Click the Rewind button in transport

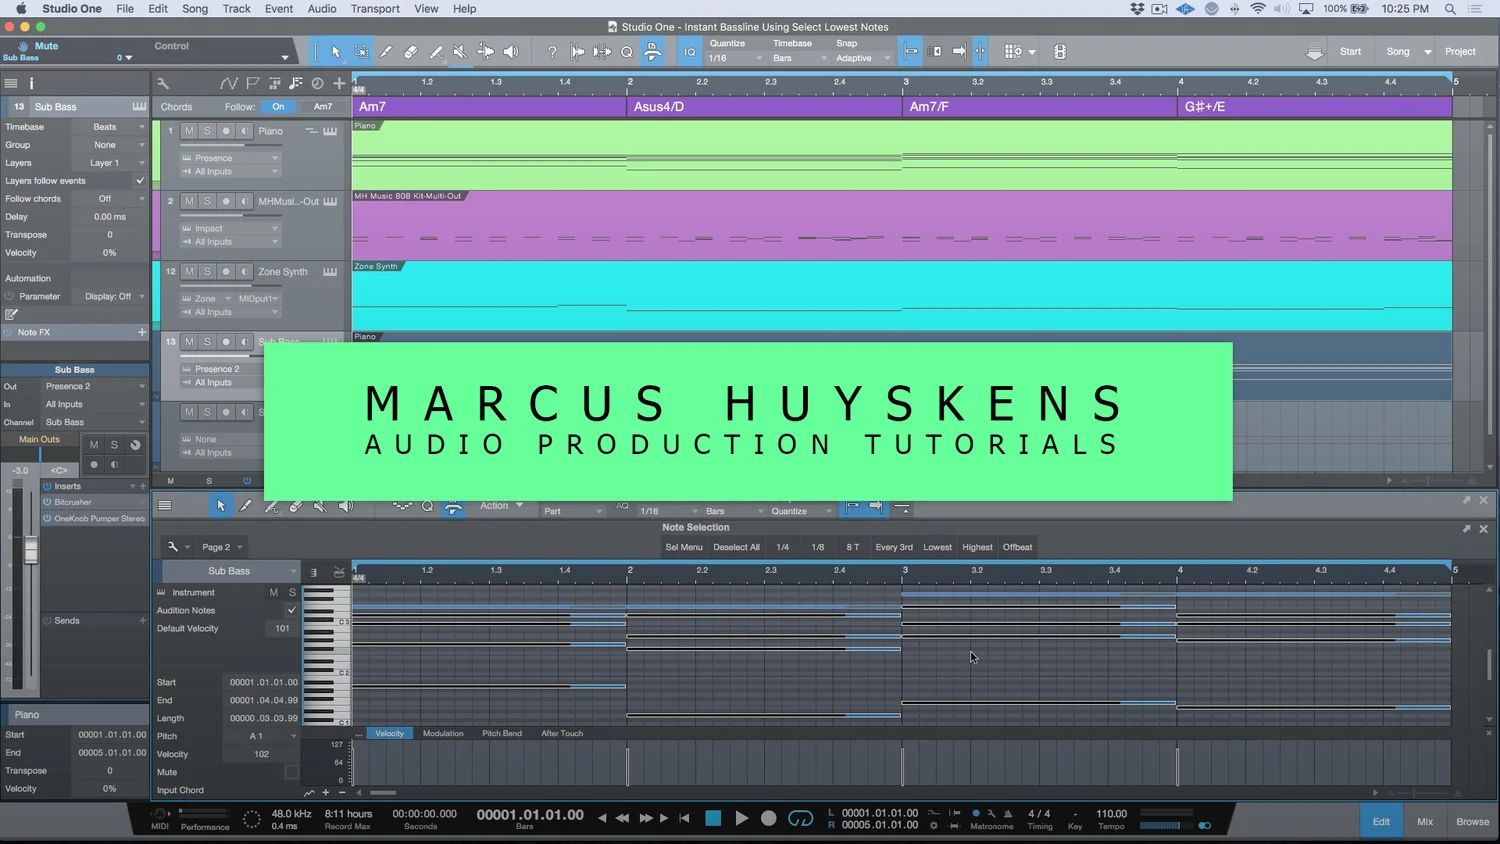pos(622,818)
